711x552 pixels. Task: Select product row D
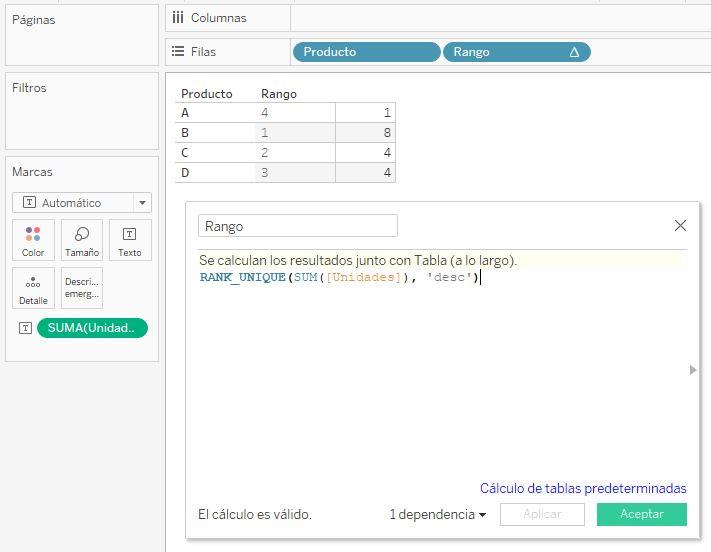[x=185, y=172]
